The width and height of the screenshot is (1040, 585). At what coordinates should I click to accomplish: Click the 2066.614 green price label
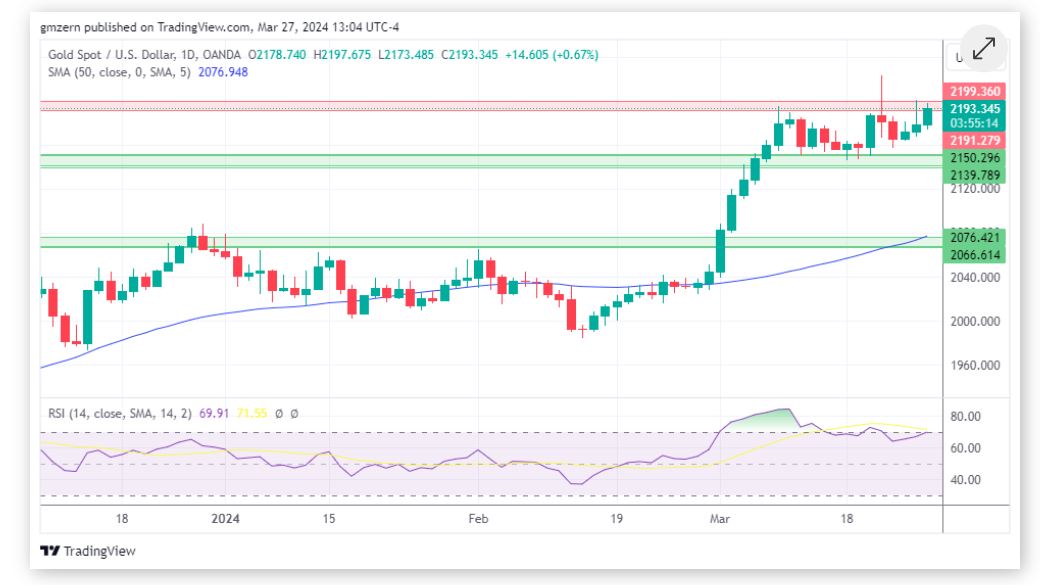(x=974, y=255)
